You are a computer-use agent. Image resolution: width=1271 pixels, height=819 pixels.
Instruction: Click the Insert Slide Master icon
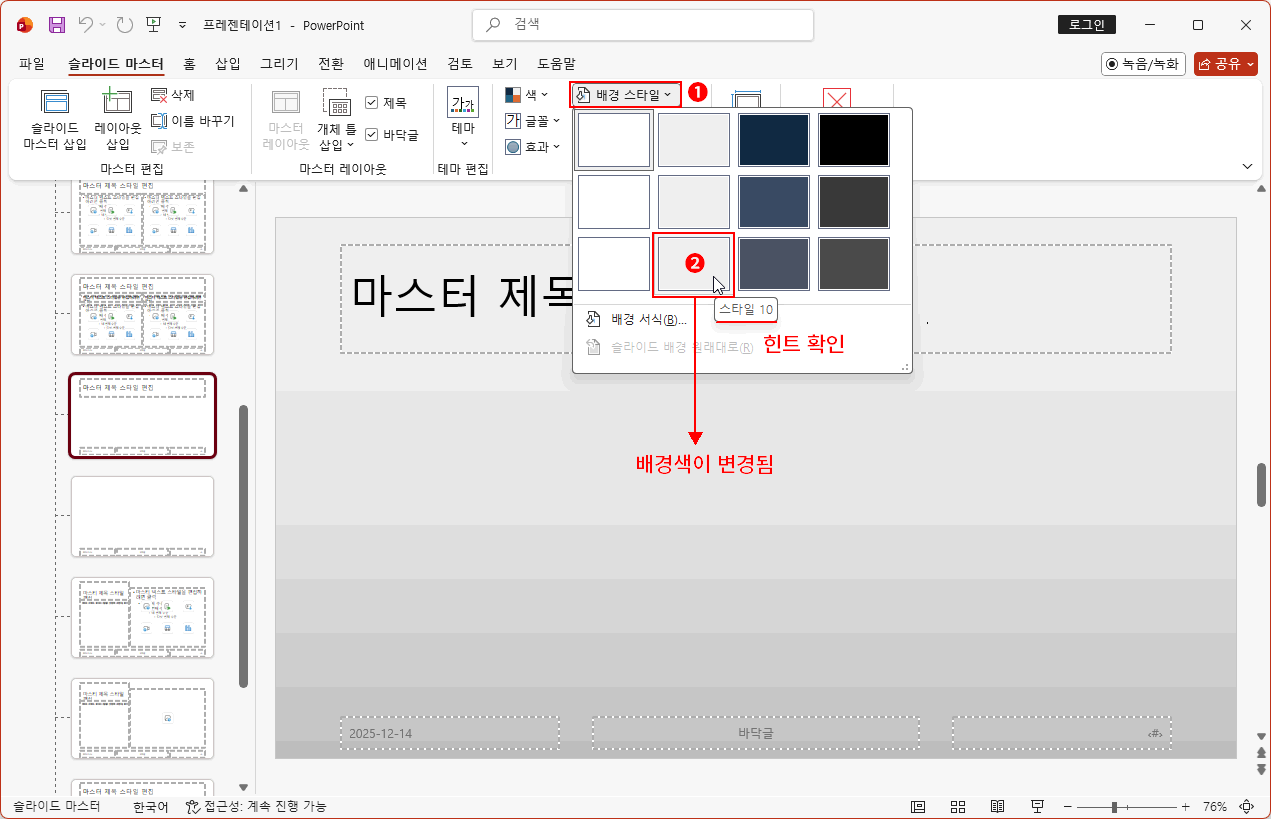[54, 103]
